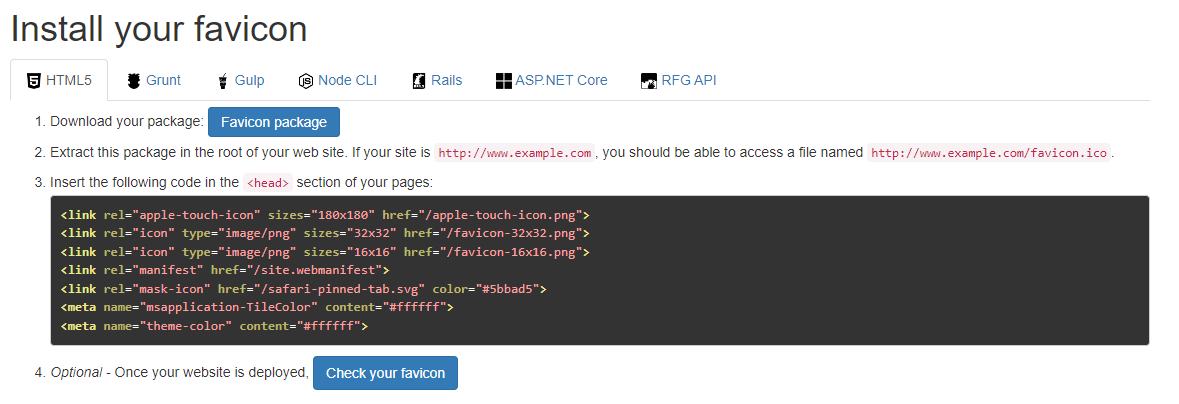Image resolution: width=1179 pixels, height=404 pixels.
Task: Click the ASP.NET Core windows icon
Action: coord(504,80)
